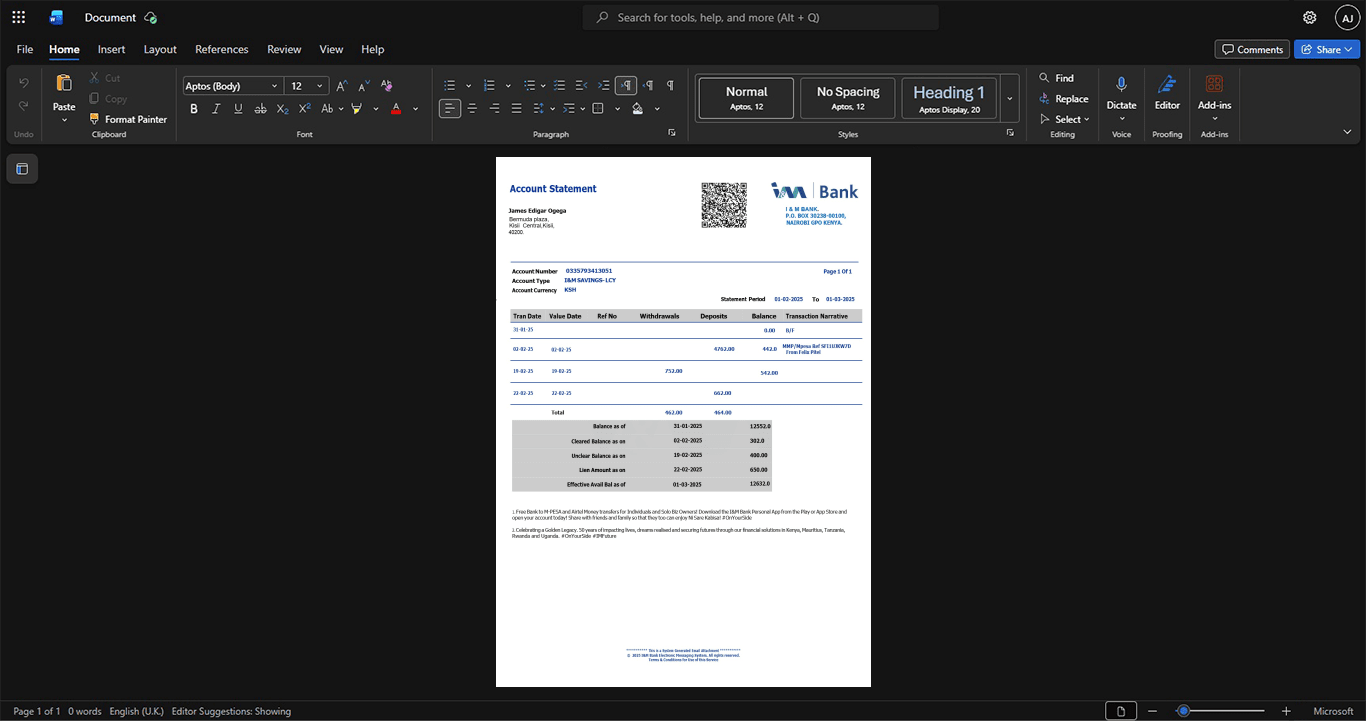Apply yellow text highlight
This screenshot has height=721, width=1366.
tap(357, 108)
